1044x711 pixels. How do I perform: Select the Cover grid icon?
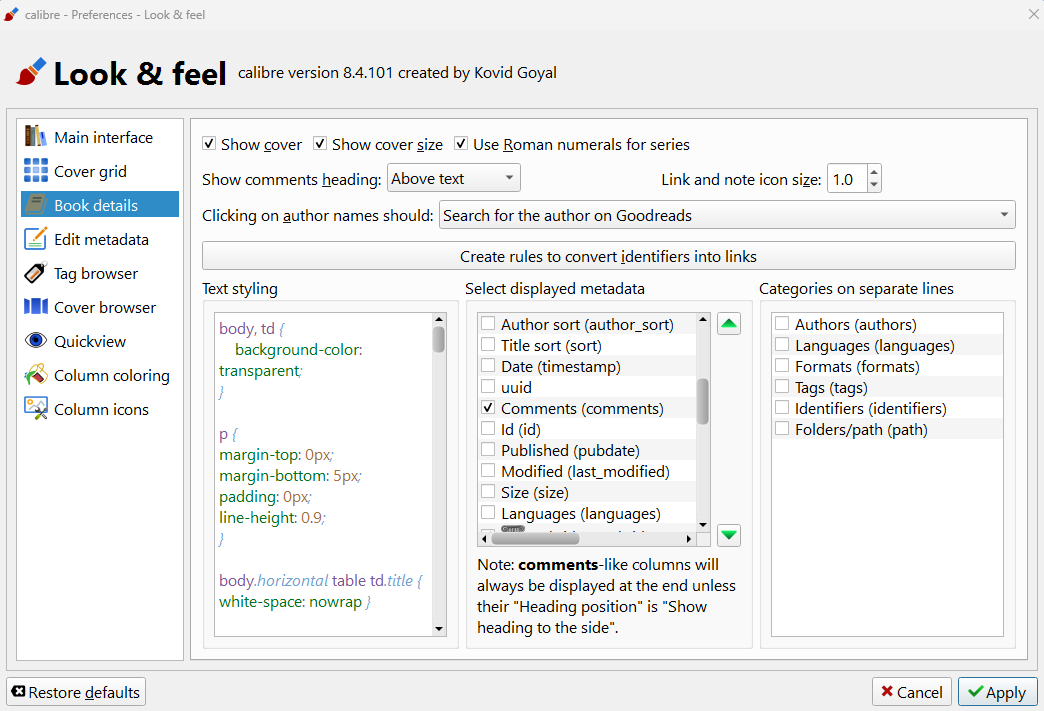point(36,171)
